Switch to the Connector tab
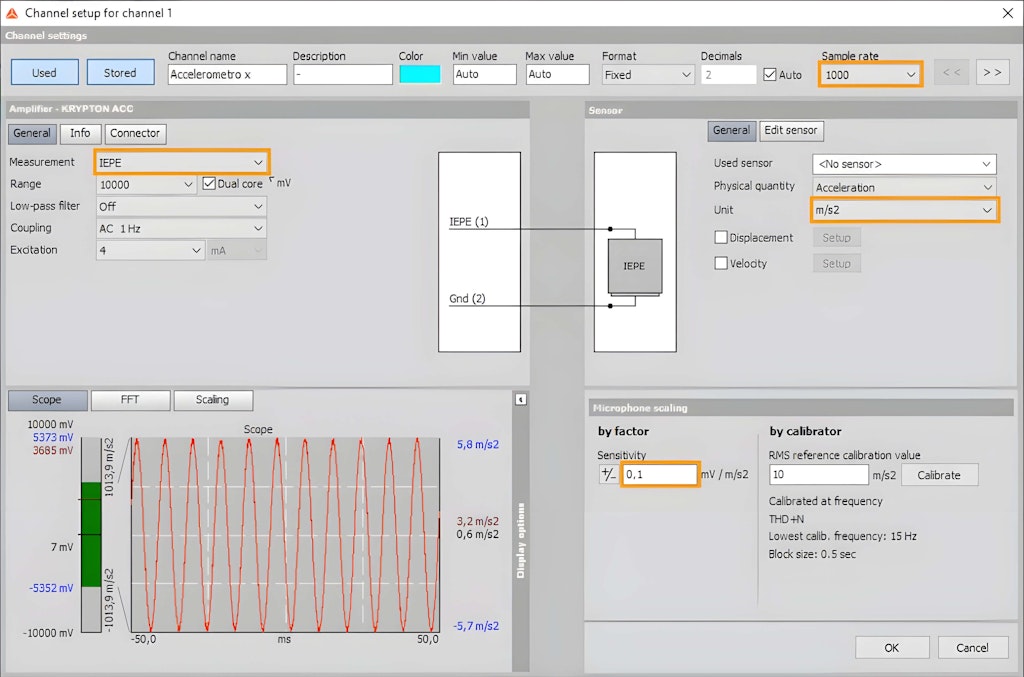This screenshot has width=1024, height=677. pyautogui.click(x=135, y=133)
